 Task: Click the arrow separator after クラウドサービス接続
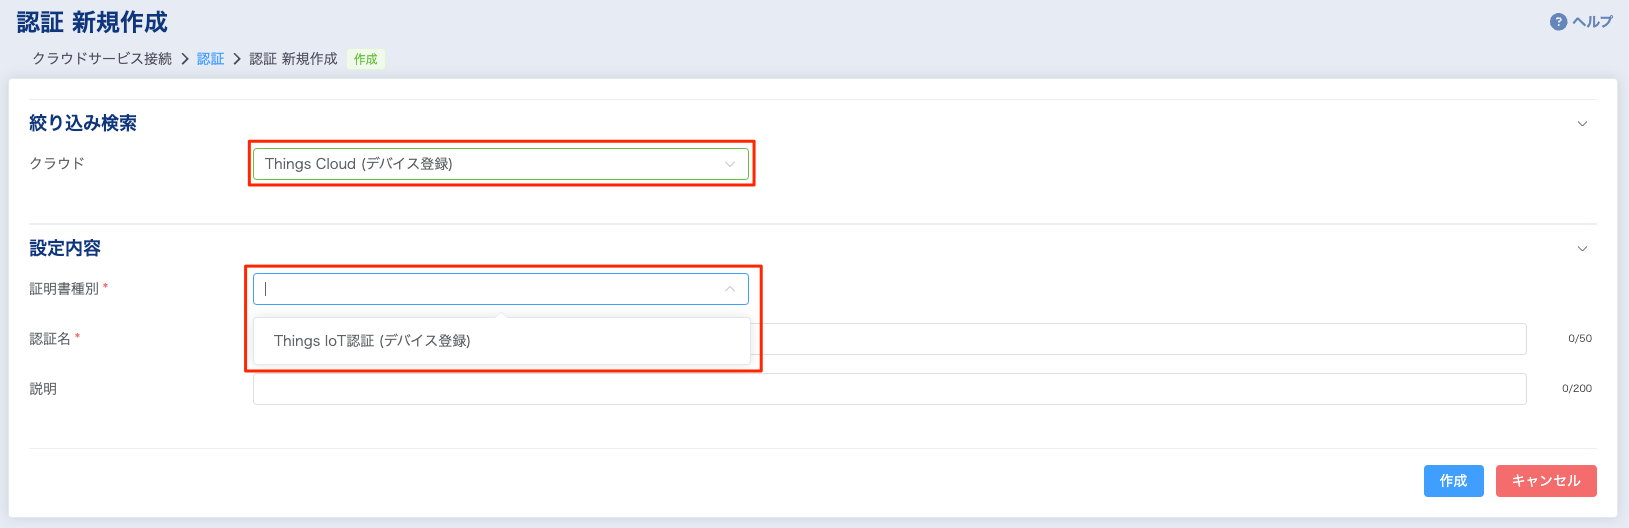click(185, 59)
